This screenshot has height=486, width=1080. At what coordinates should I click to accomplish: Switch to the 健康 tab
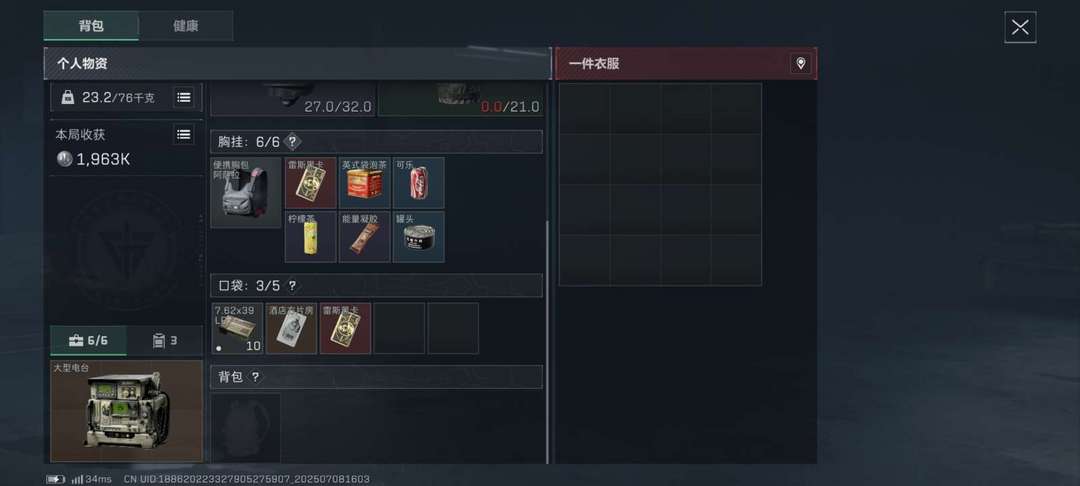tap(186, 26)
